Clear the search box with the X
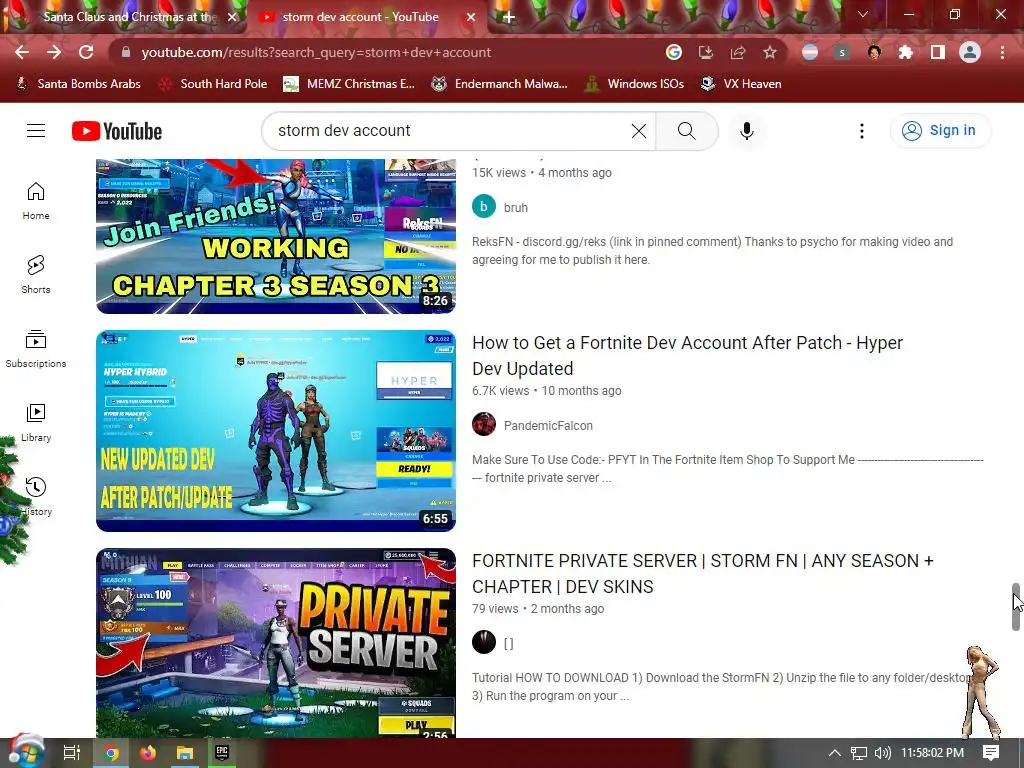Viewport: 1024px width, 768px height. [x=639, y=131]
